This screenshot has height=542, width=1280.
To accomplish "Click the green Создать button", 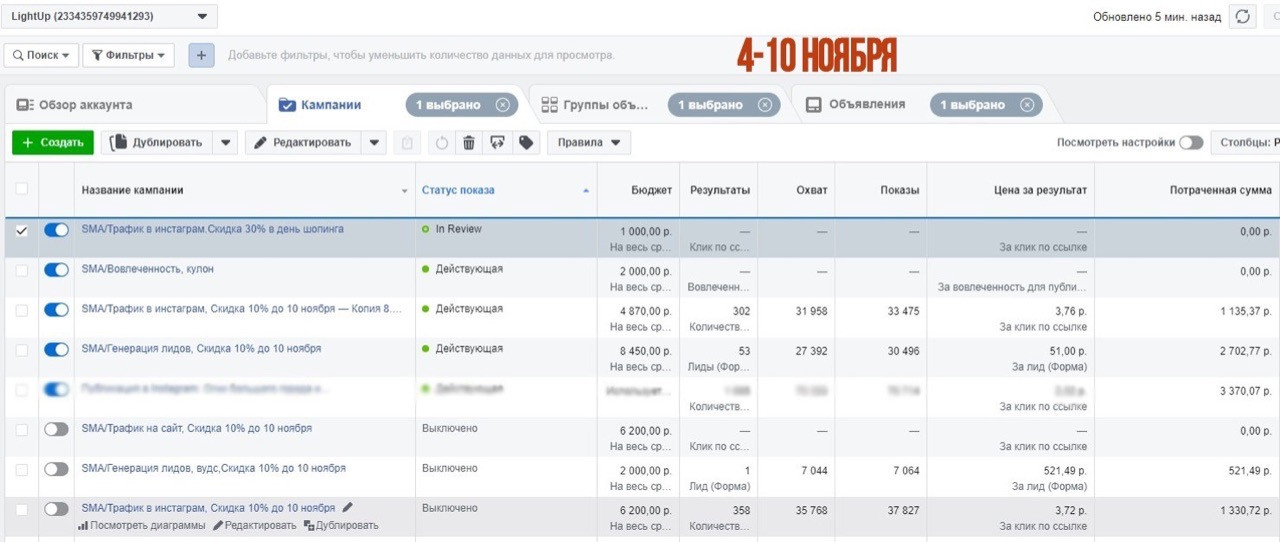I will click(53, 143).
